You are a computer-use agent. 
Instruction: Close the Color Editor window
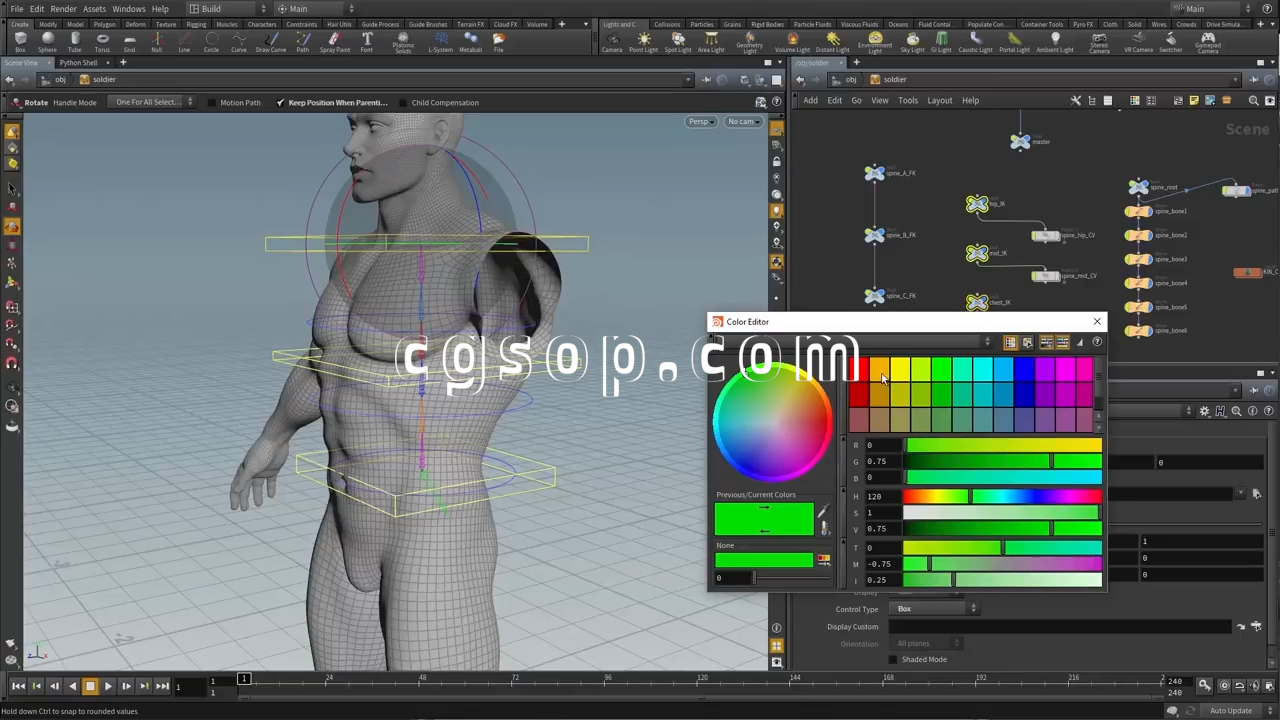(1097, 322)
